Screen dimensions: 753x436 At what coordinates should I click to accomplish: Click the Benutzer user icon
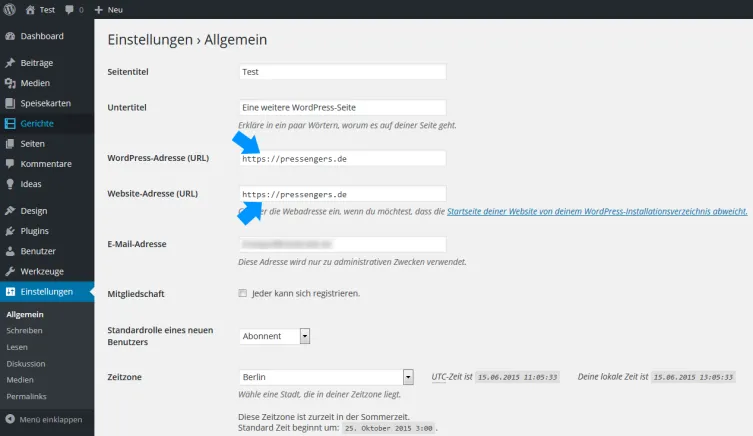(x=10, y=251)
